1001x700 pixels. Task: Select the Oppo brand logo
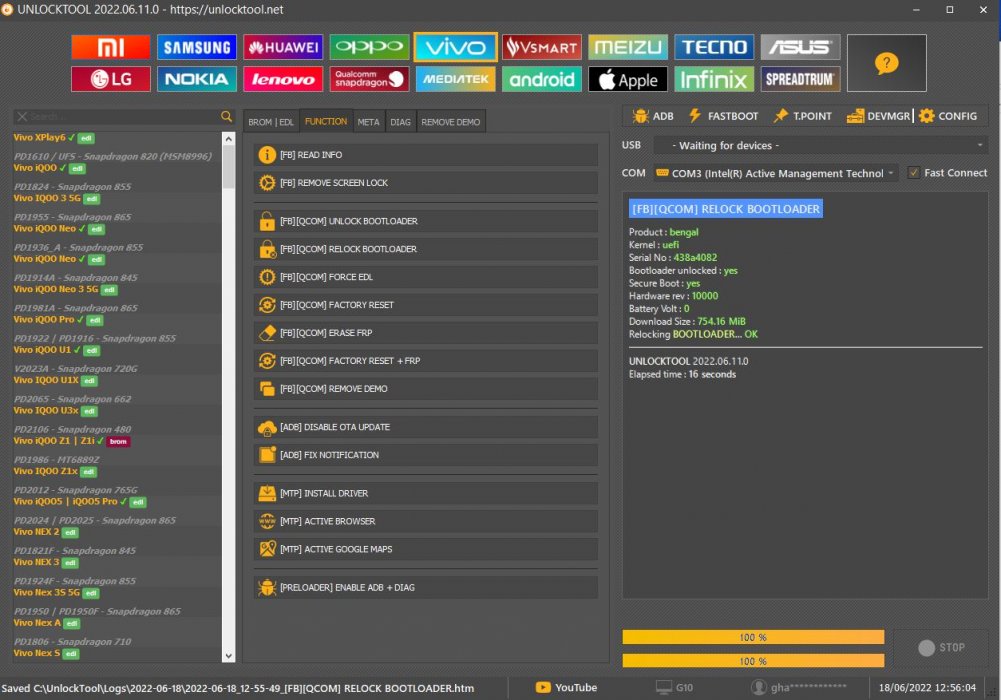370,47
